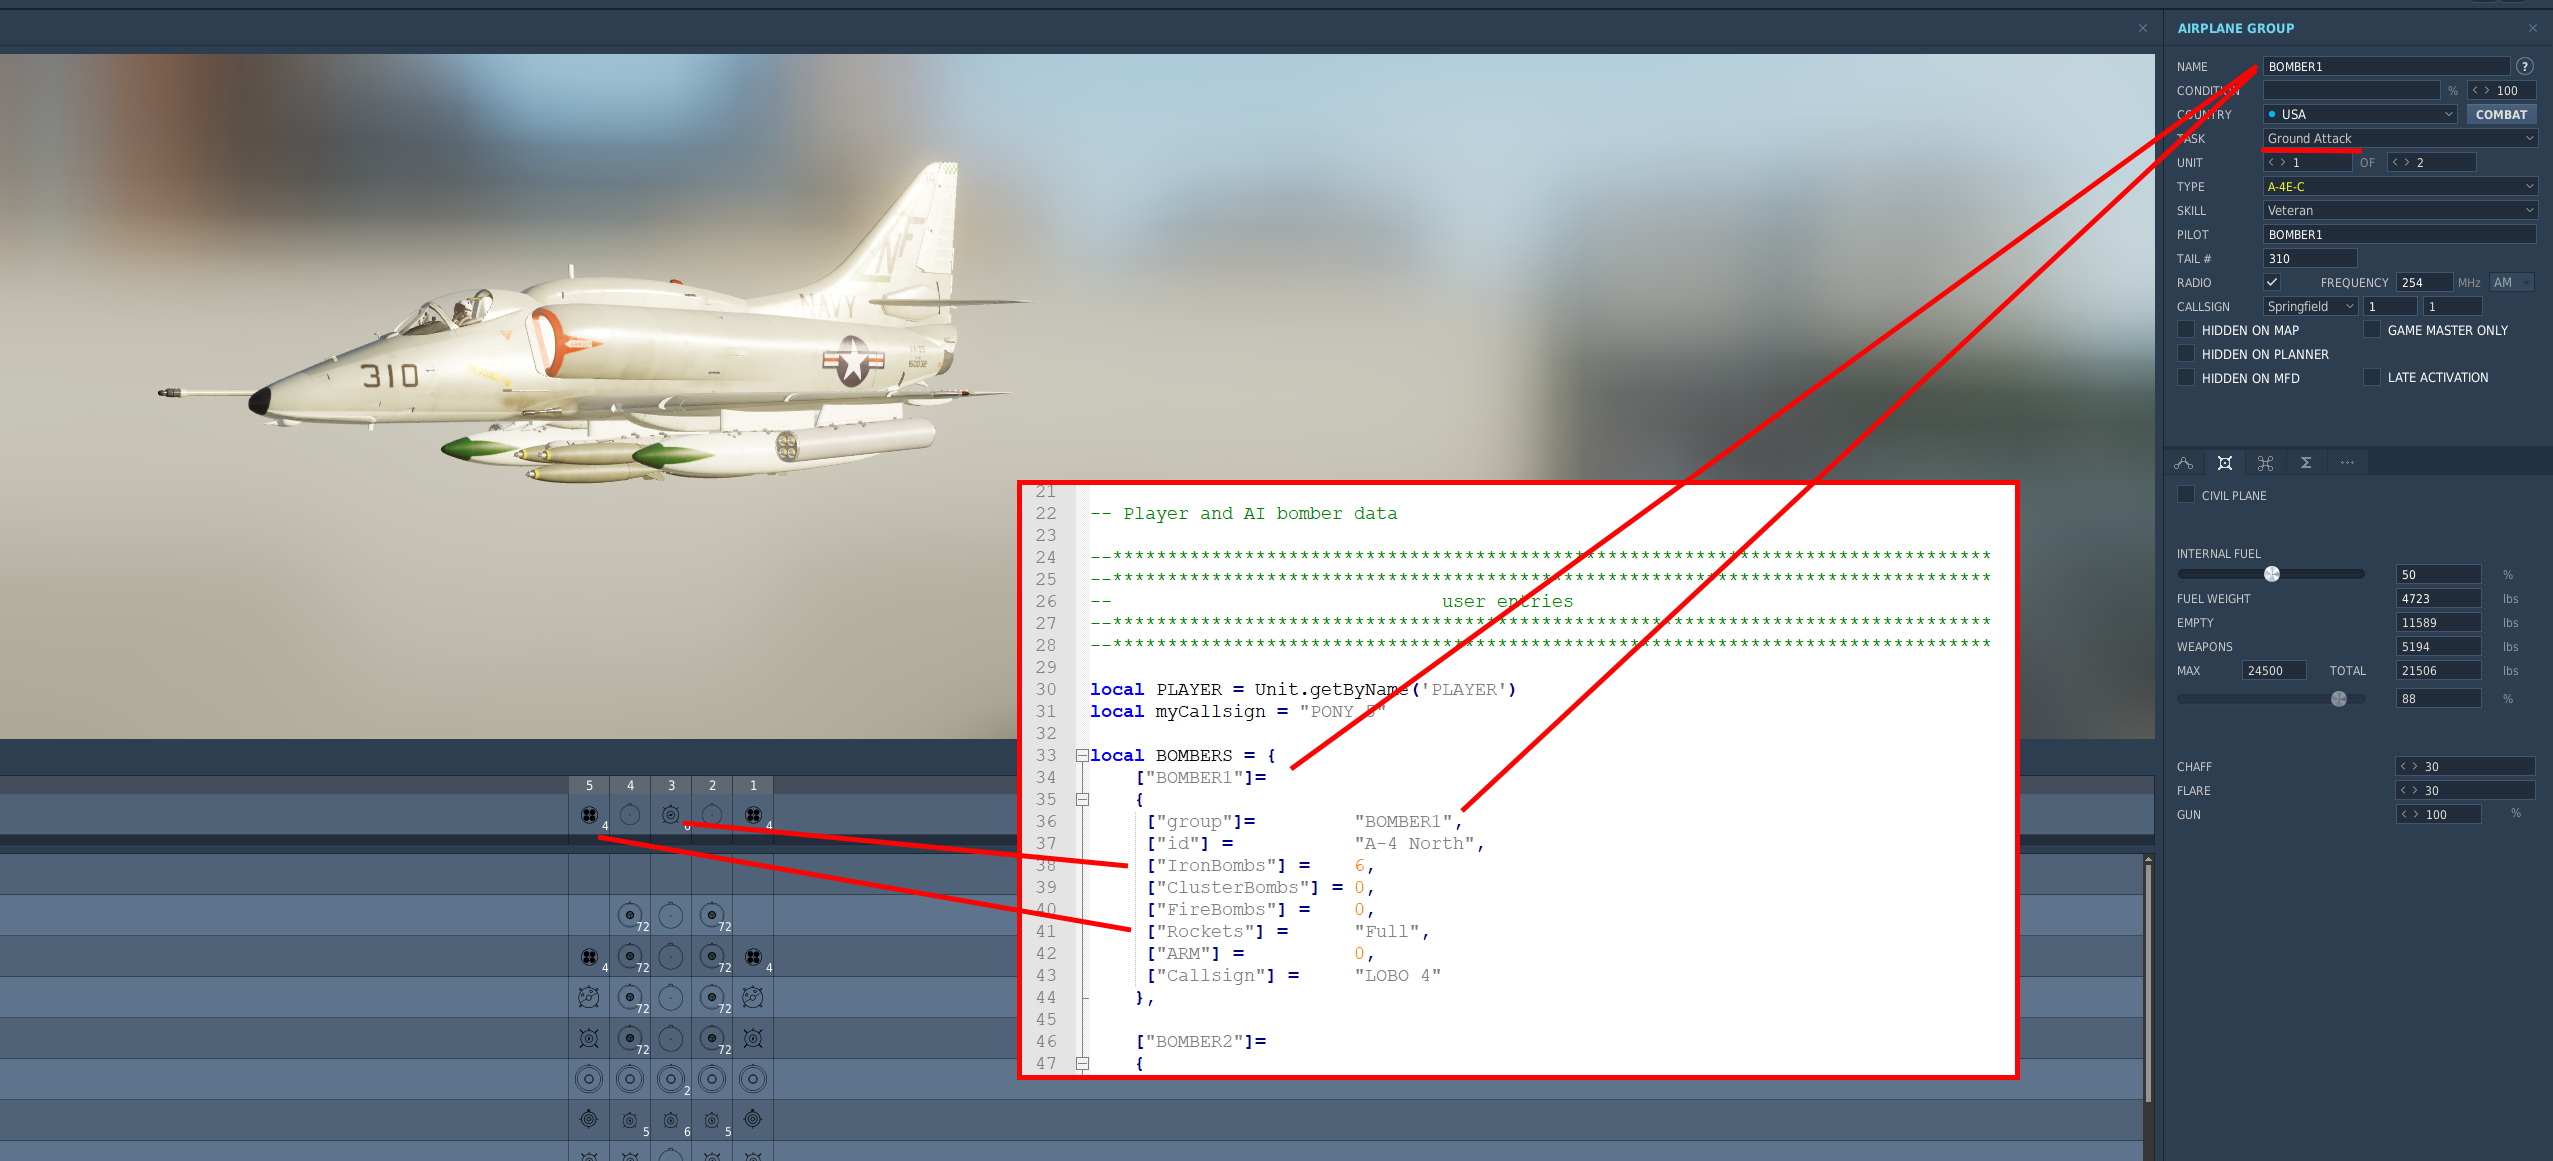Image resolution: width=2553 pixels, height=1161 pixels.
Task: Open the three-dots more options tab
Action: [x=2347, y=463]
